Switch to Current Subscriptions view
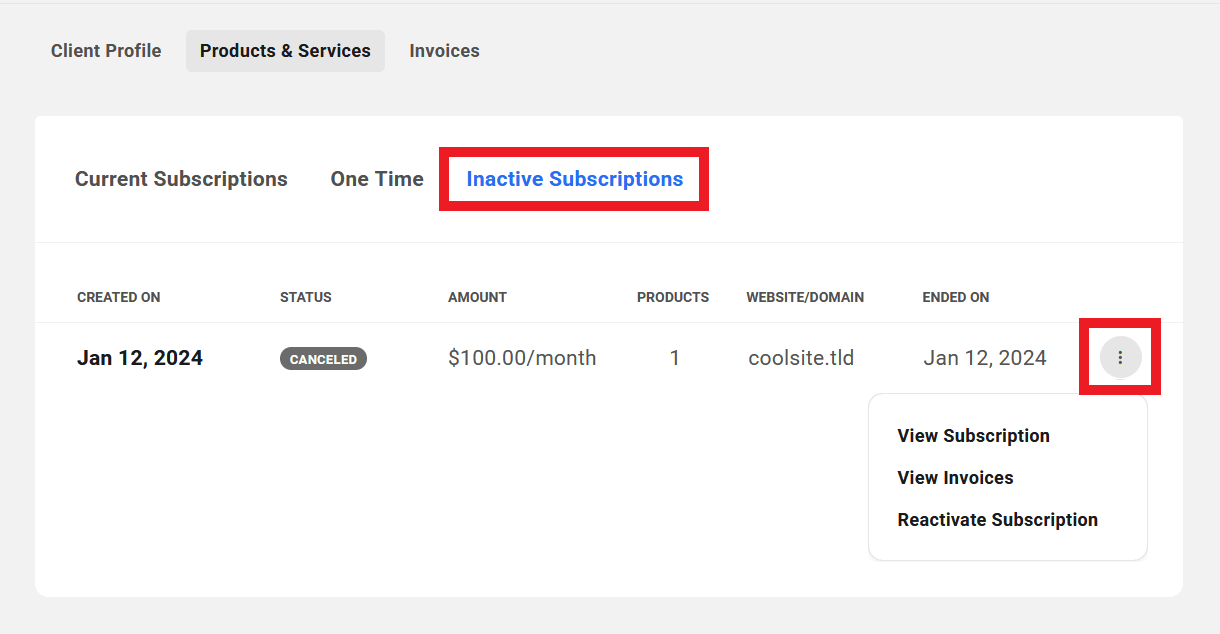 [181, 178]
